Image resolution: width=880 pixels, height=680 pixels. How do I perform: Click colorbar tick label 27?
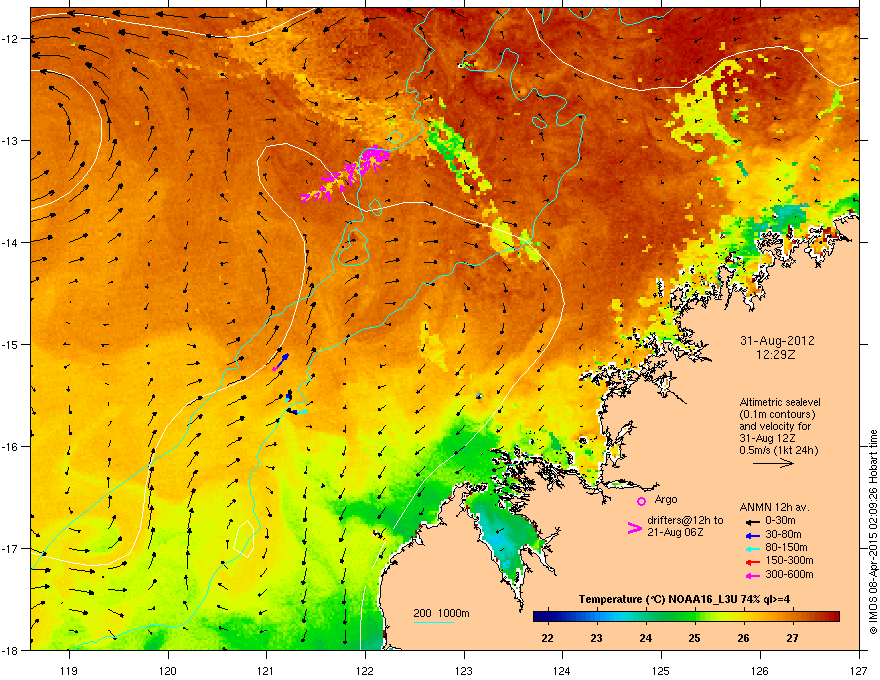pos(792,638)
